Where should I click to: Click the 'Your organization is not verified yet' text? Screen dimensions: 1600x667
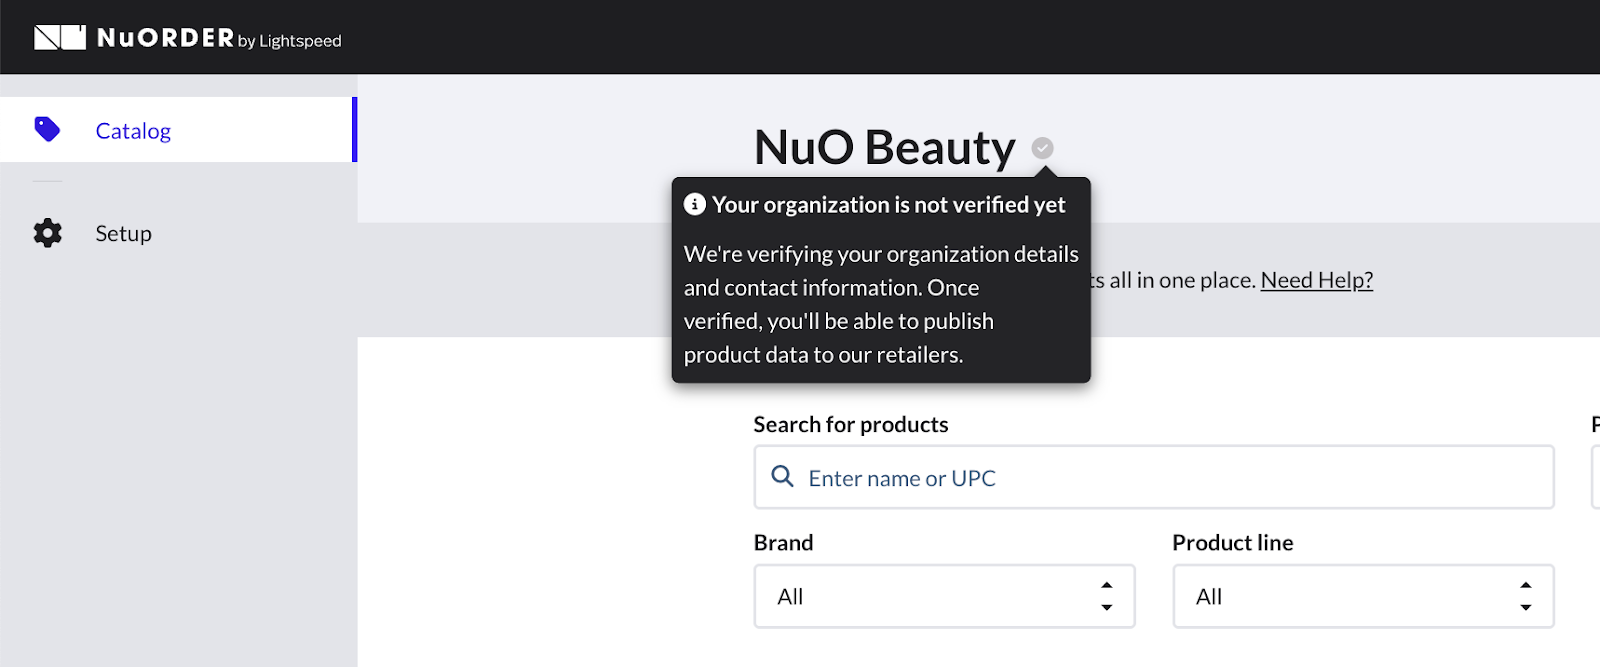coord(888,204)
